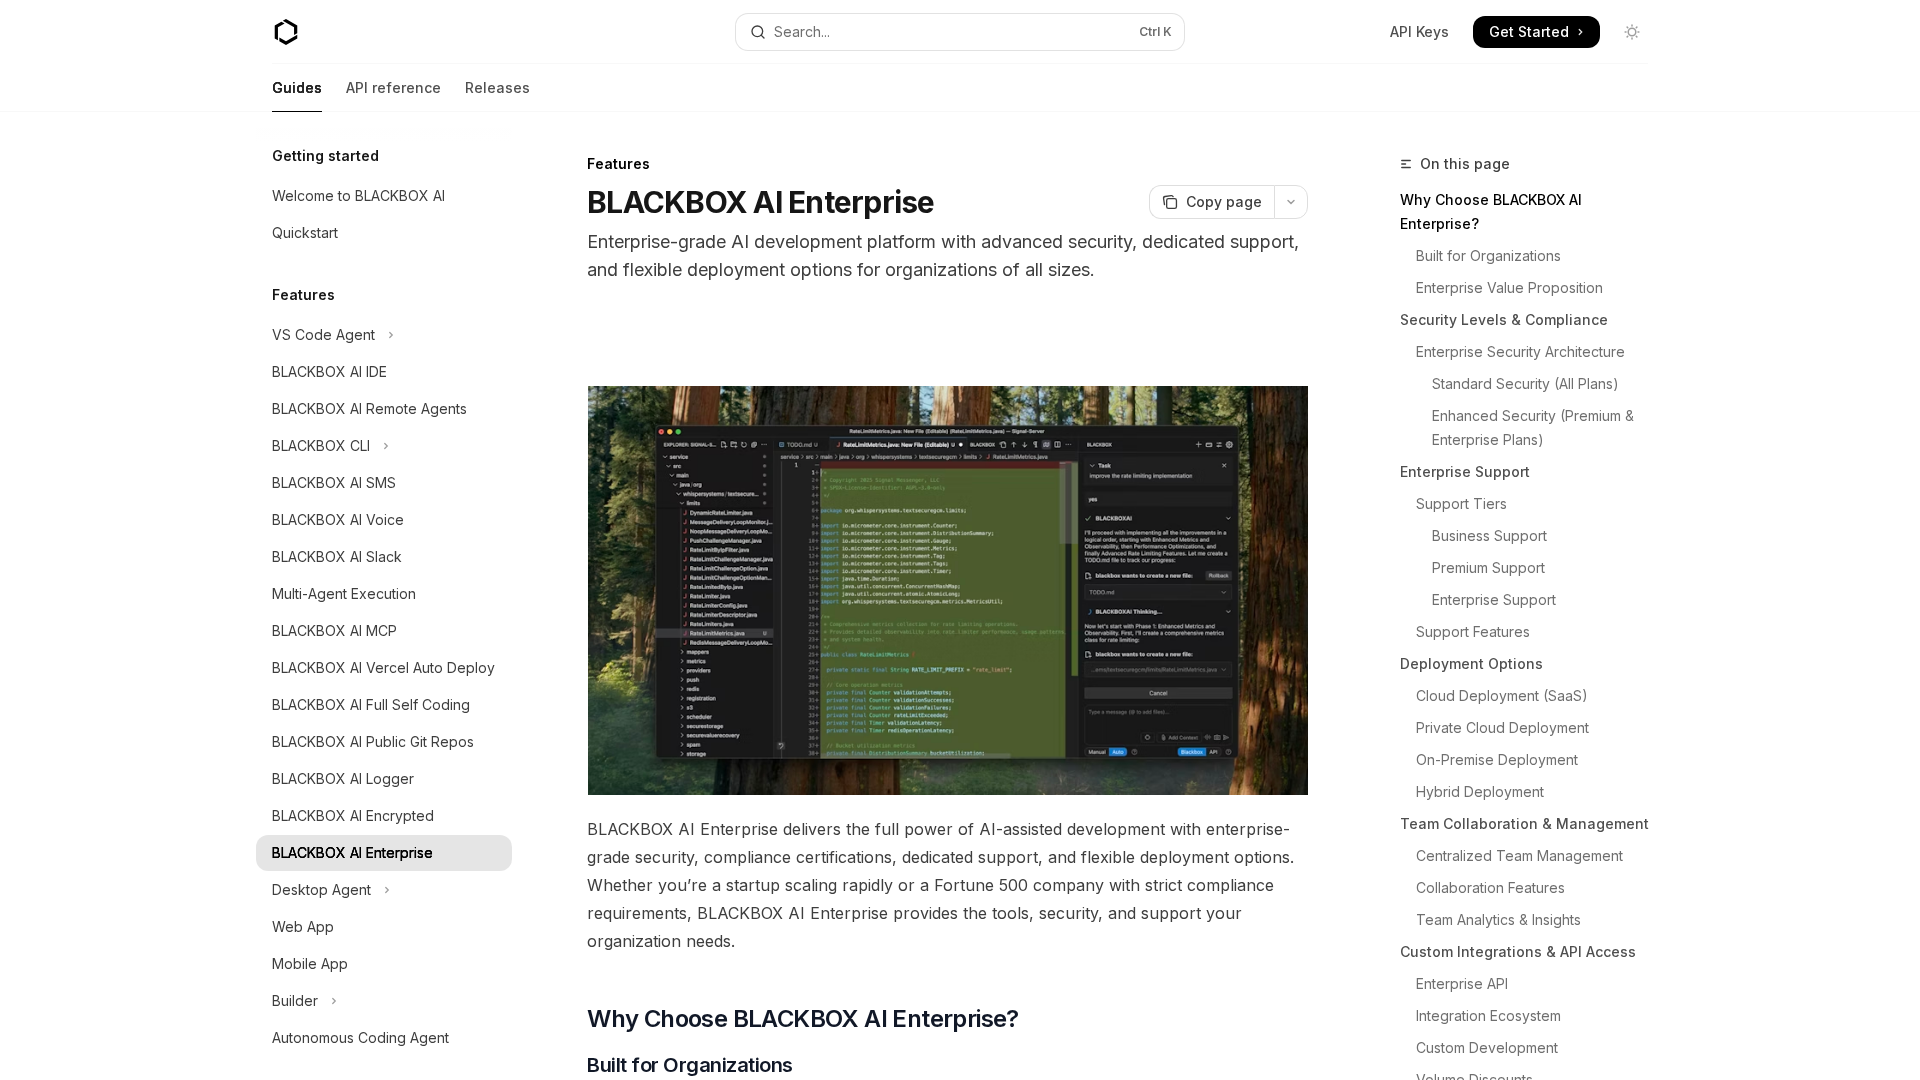This screenshot has height=1080, width=1920.
Task: Click the search magnifier icon
Action: pyautogui.click(x=758, y=32)
